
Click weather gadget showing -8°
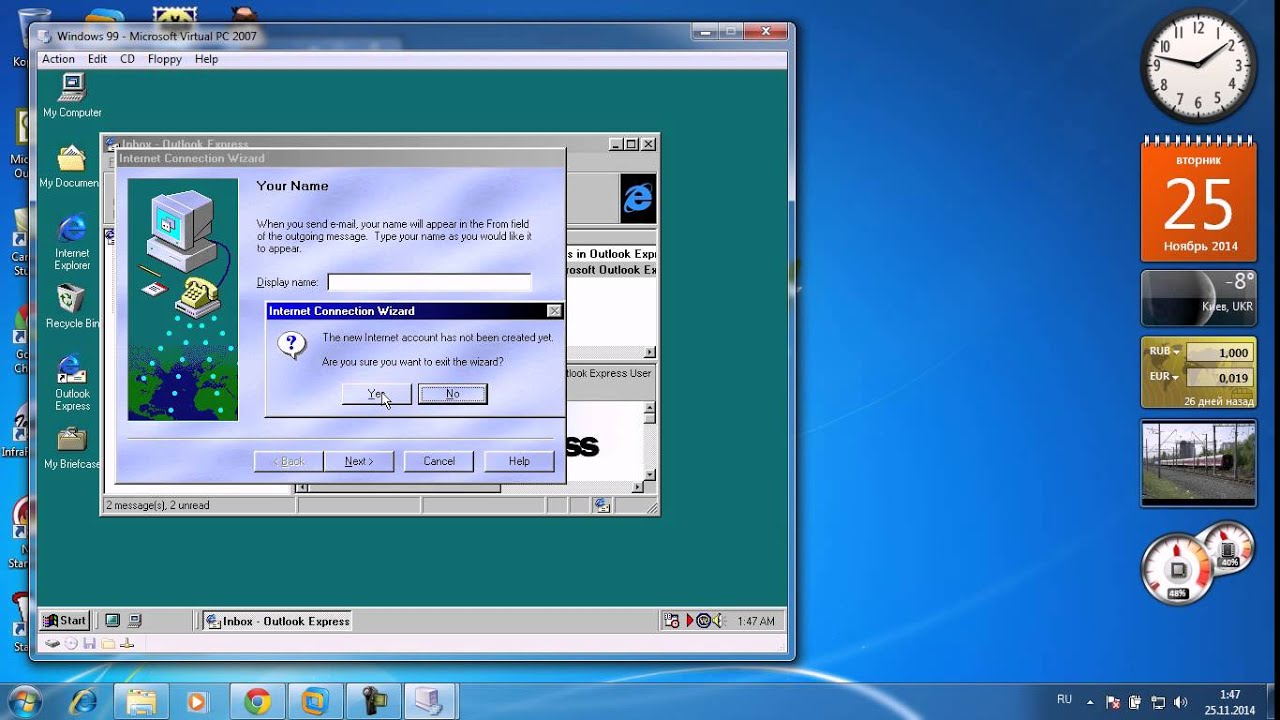(x=1199, y=298)
